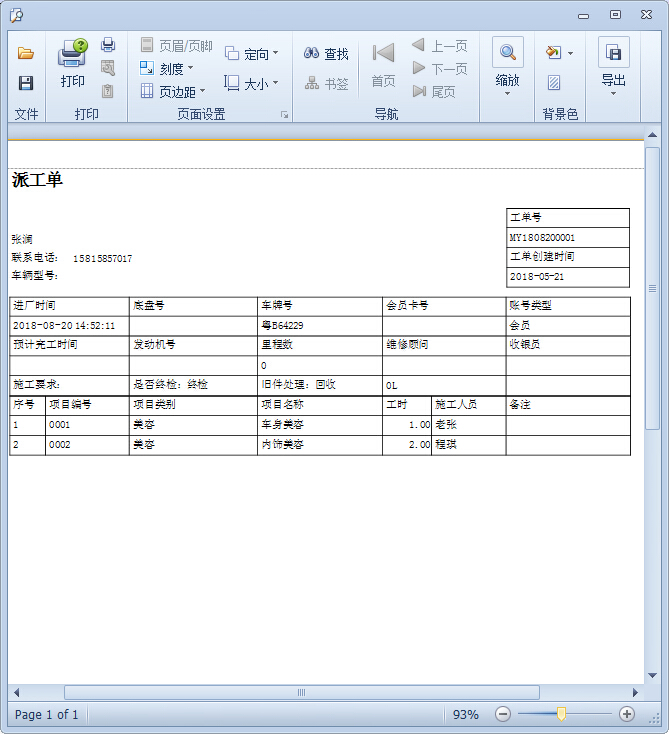Image resolution: width=669 pixels, height=734 pixels.
Task: Expand the Orientation (定向) dropdown
Action: tap(252, 54)
